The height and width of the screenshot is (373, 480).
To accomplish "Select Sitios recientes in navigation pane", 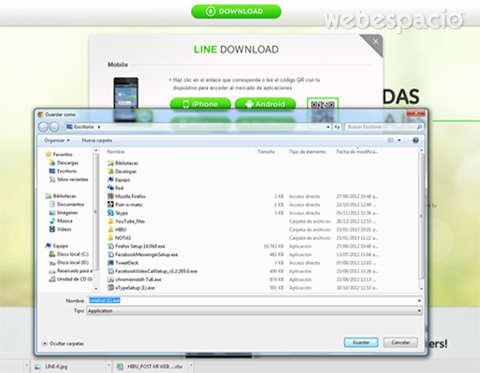I will pos(69,179).
